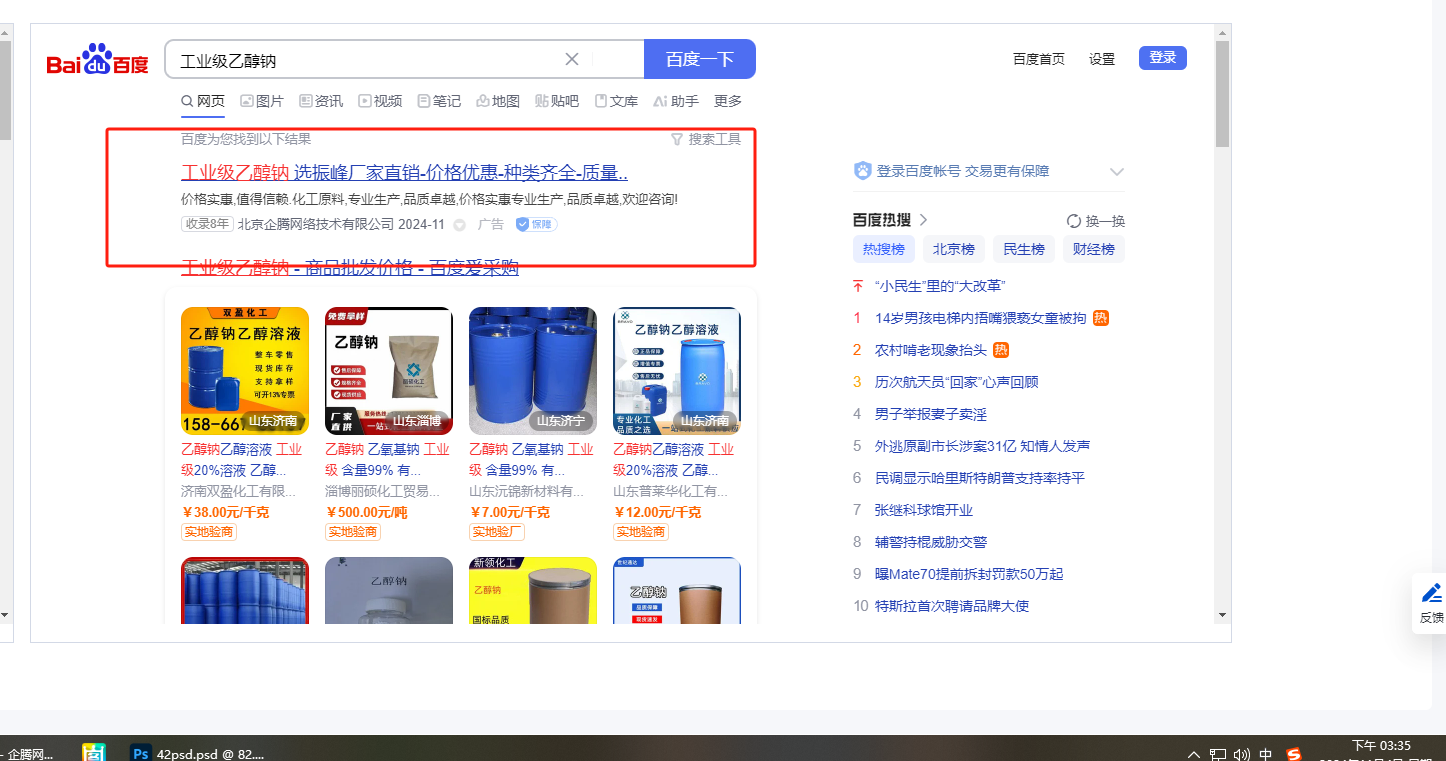Click the Baidu logo
Viewport: 1446px width, 761px height.
[x=98, y=60]
